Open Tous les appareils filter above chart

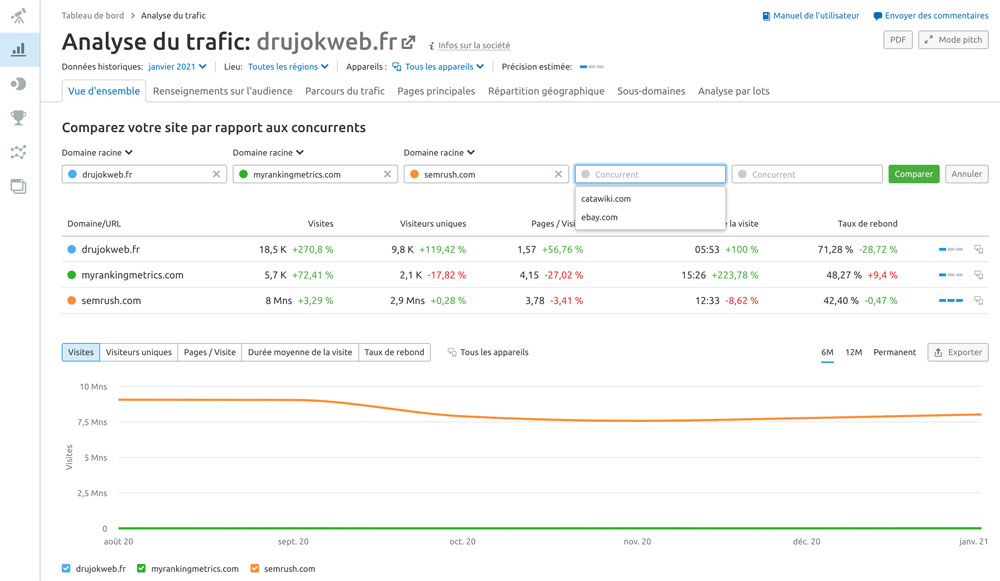[x=488, y=352]
